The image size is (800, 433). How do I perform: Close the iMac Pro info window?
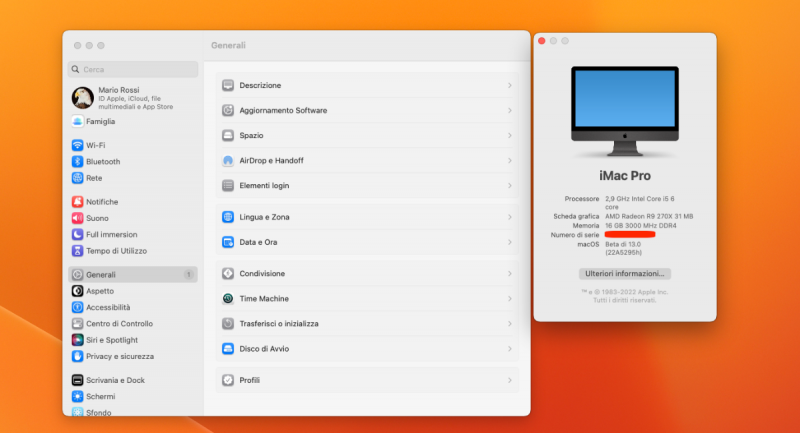pyautogui.click(x=542, y=41)
